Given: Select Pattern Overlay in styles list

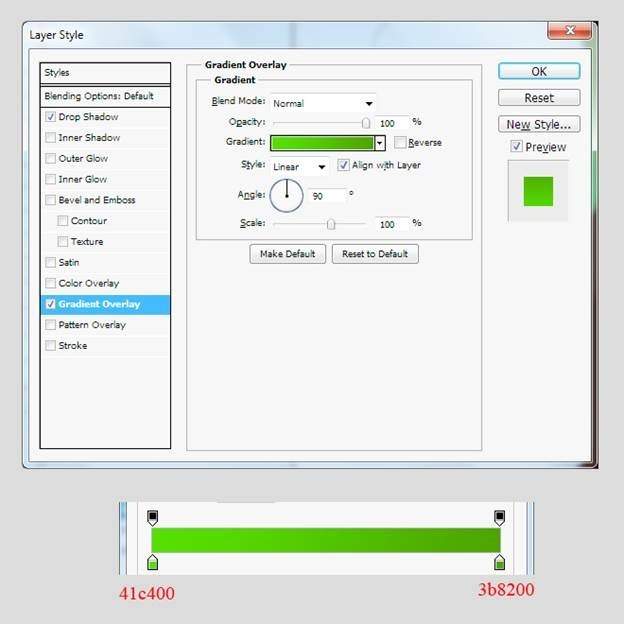Looking at the screenshot, I should (x=92, y=325).
